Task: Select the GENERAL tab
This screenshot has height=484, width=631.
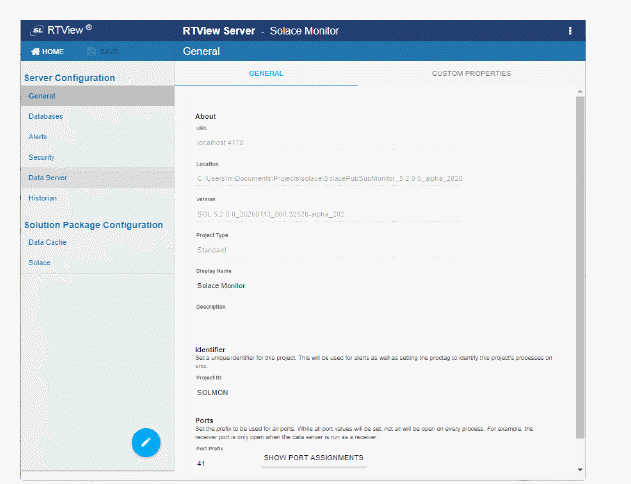Action: [266, 73]
